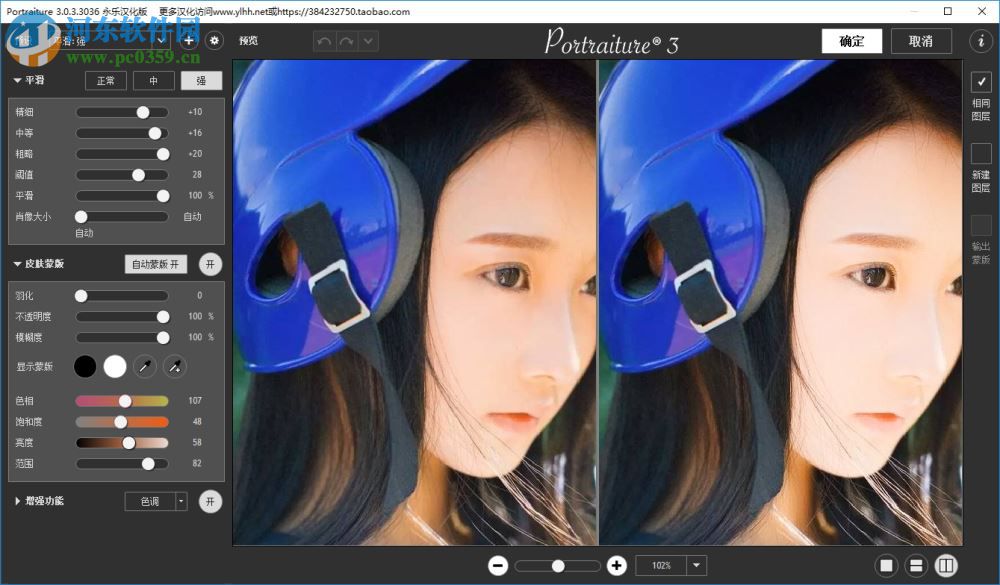
Task: Click the plus icon to add a new preset
Action: point(189,40)
